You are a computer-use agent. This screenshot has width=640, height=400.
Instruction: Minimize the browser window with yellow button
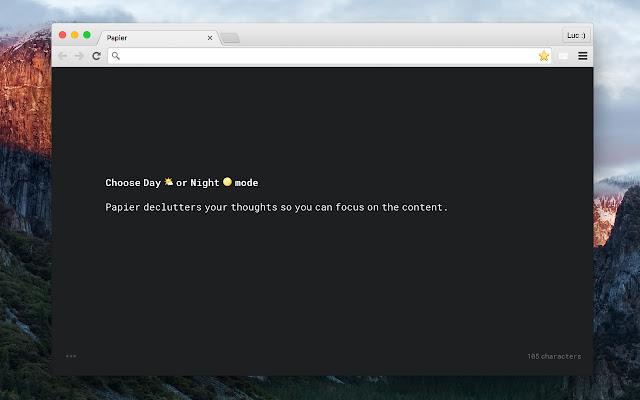[x=74, y=35]
